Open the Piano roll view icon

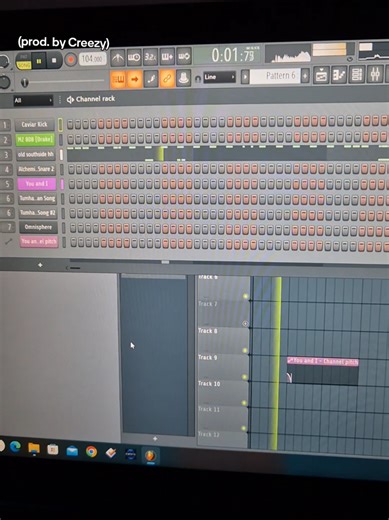pyautogui.click(x=339, y=75)
